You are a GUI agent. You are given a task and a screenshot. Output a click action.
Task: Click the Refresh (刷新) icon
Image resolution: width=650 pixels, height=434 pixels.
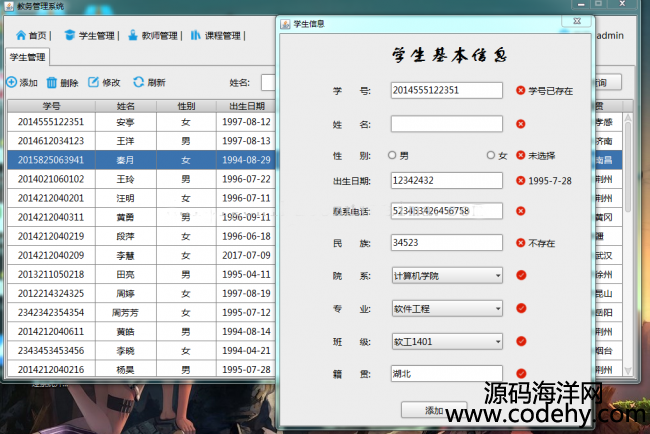tap(138, 82)
